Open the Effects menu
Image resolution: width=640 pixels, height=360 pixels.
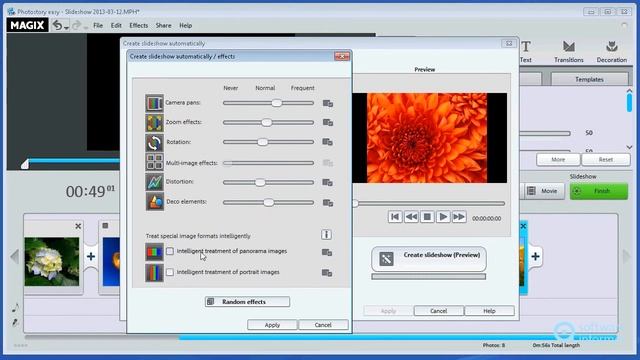139,25
